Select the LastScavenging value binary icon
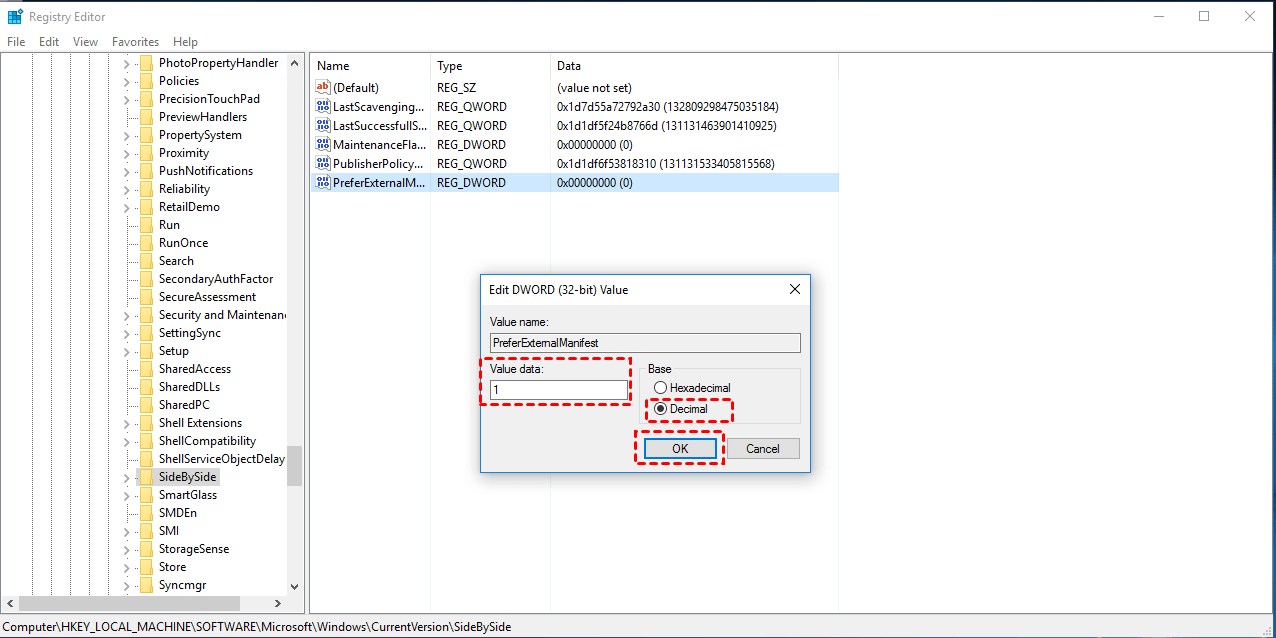 [322, 107]
